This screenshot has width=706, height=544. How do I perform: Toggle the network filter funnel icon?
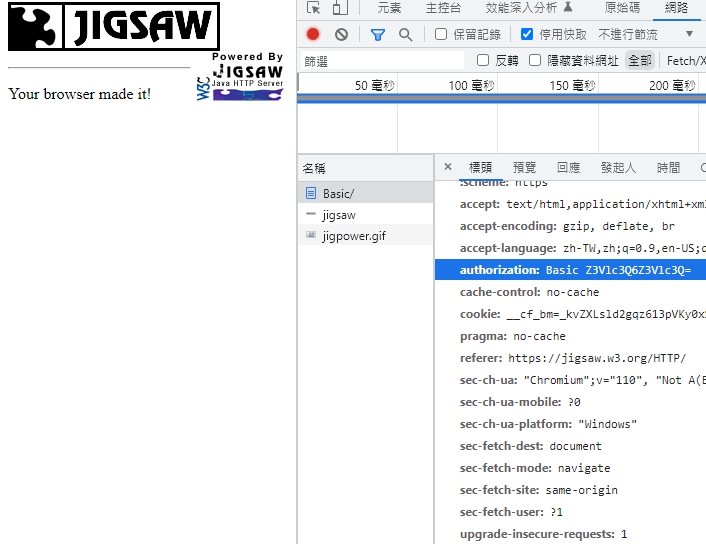pyautogui.click(x=378, y=35)
